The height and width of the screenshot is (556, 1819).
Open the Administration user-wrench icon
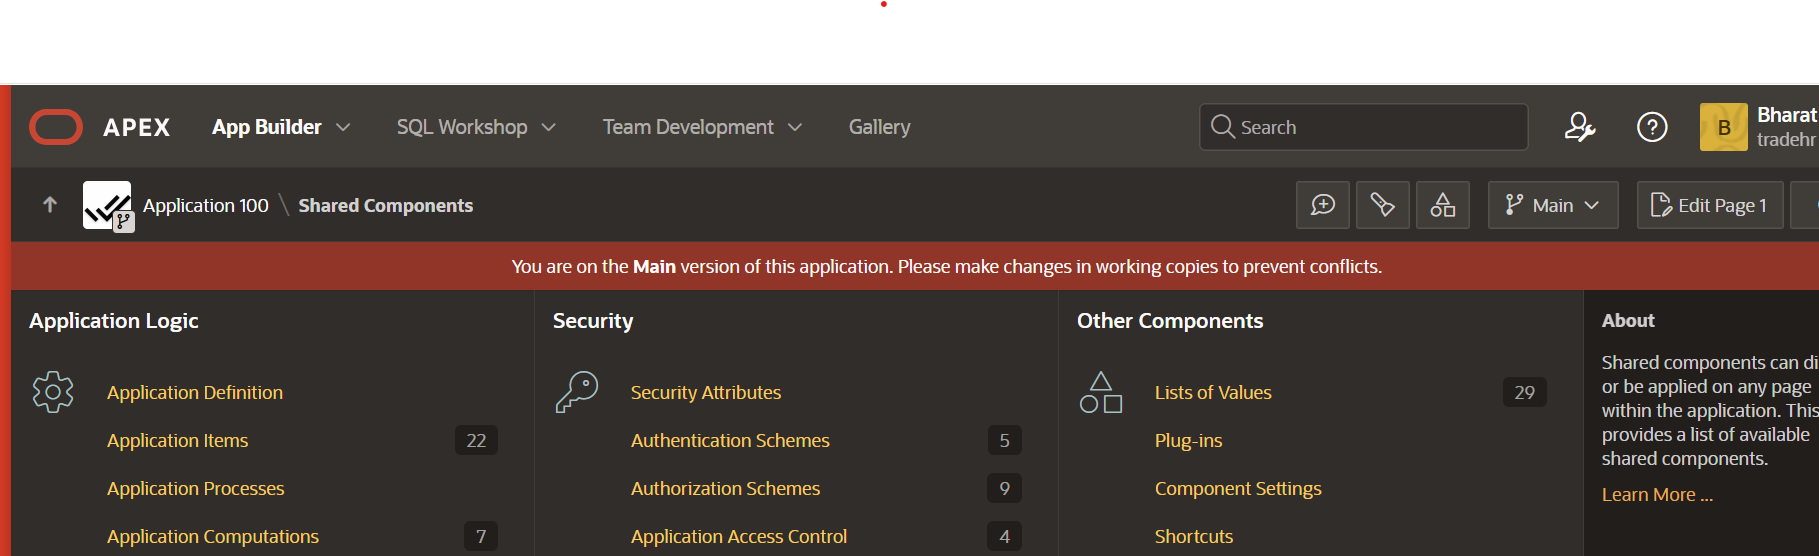coord(1579,127)
